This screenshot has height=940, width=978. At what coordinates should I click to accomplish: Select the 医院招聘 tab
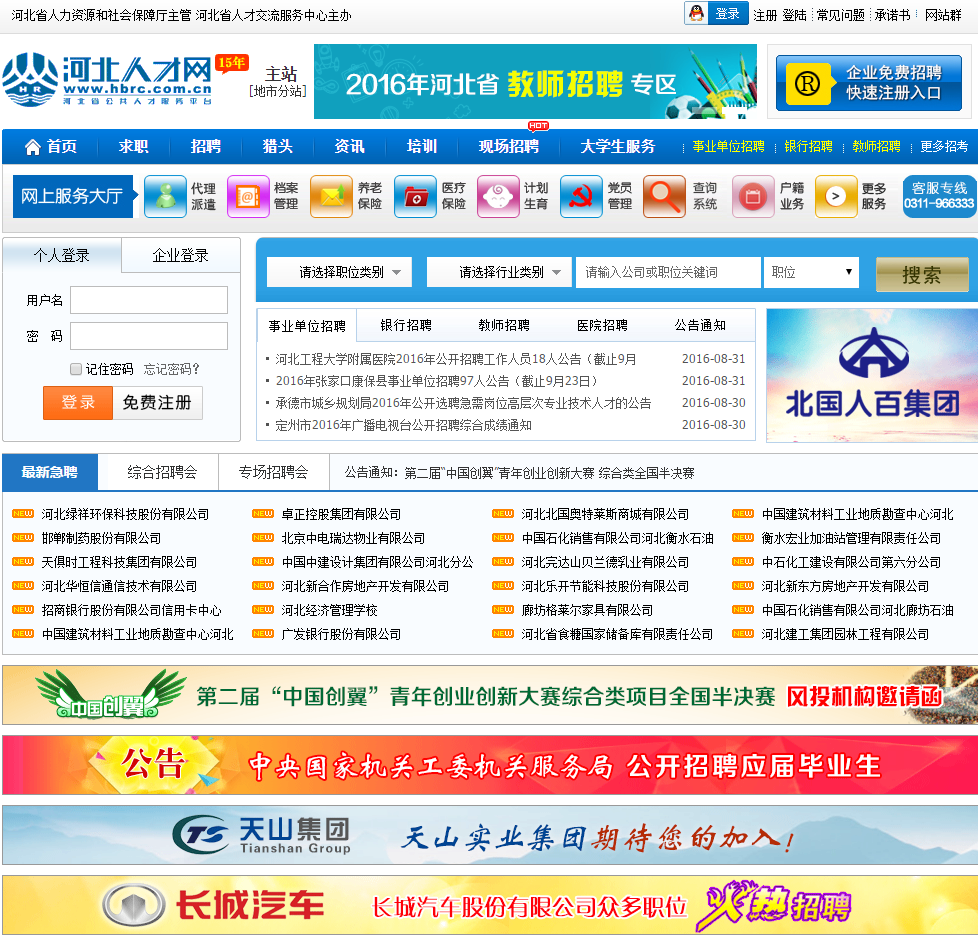[602, 325]
